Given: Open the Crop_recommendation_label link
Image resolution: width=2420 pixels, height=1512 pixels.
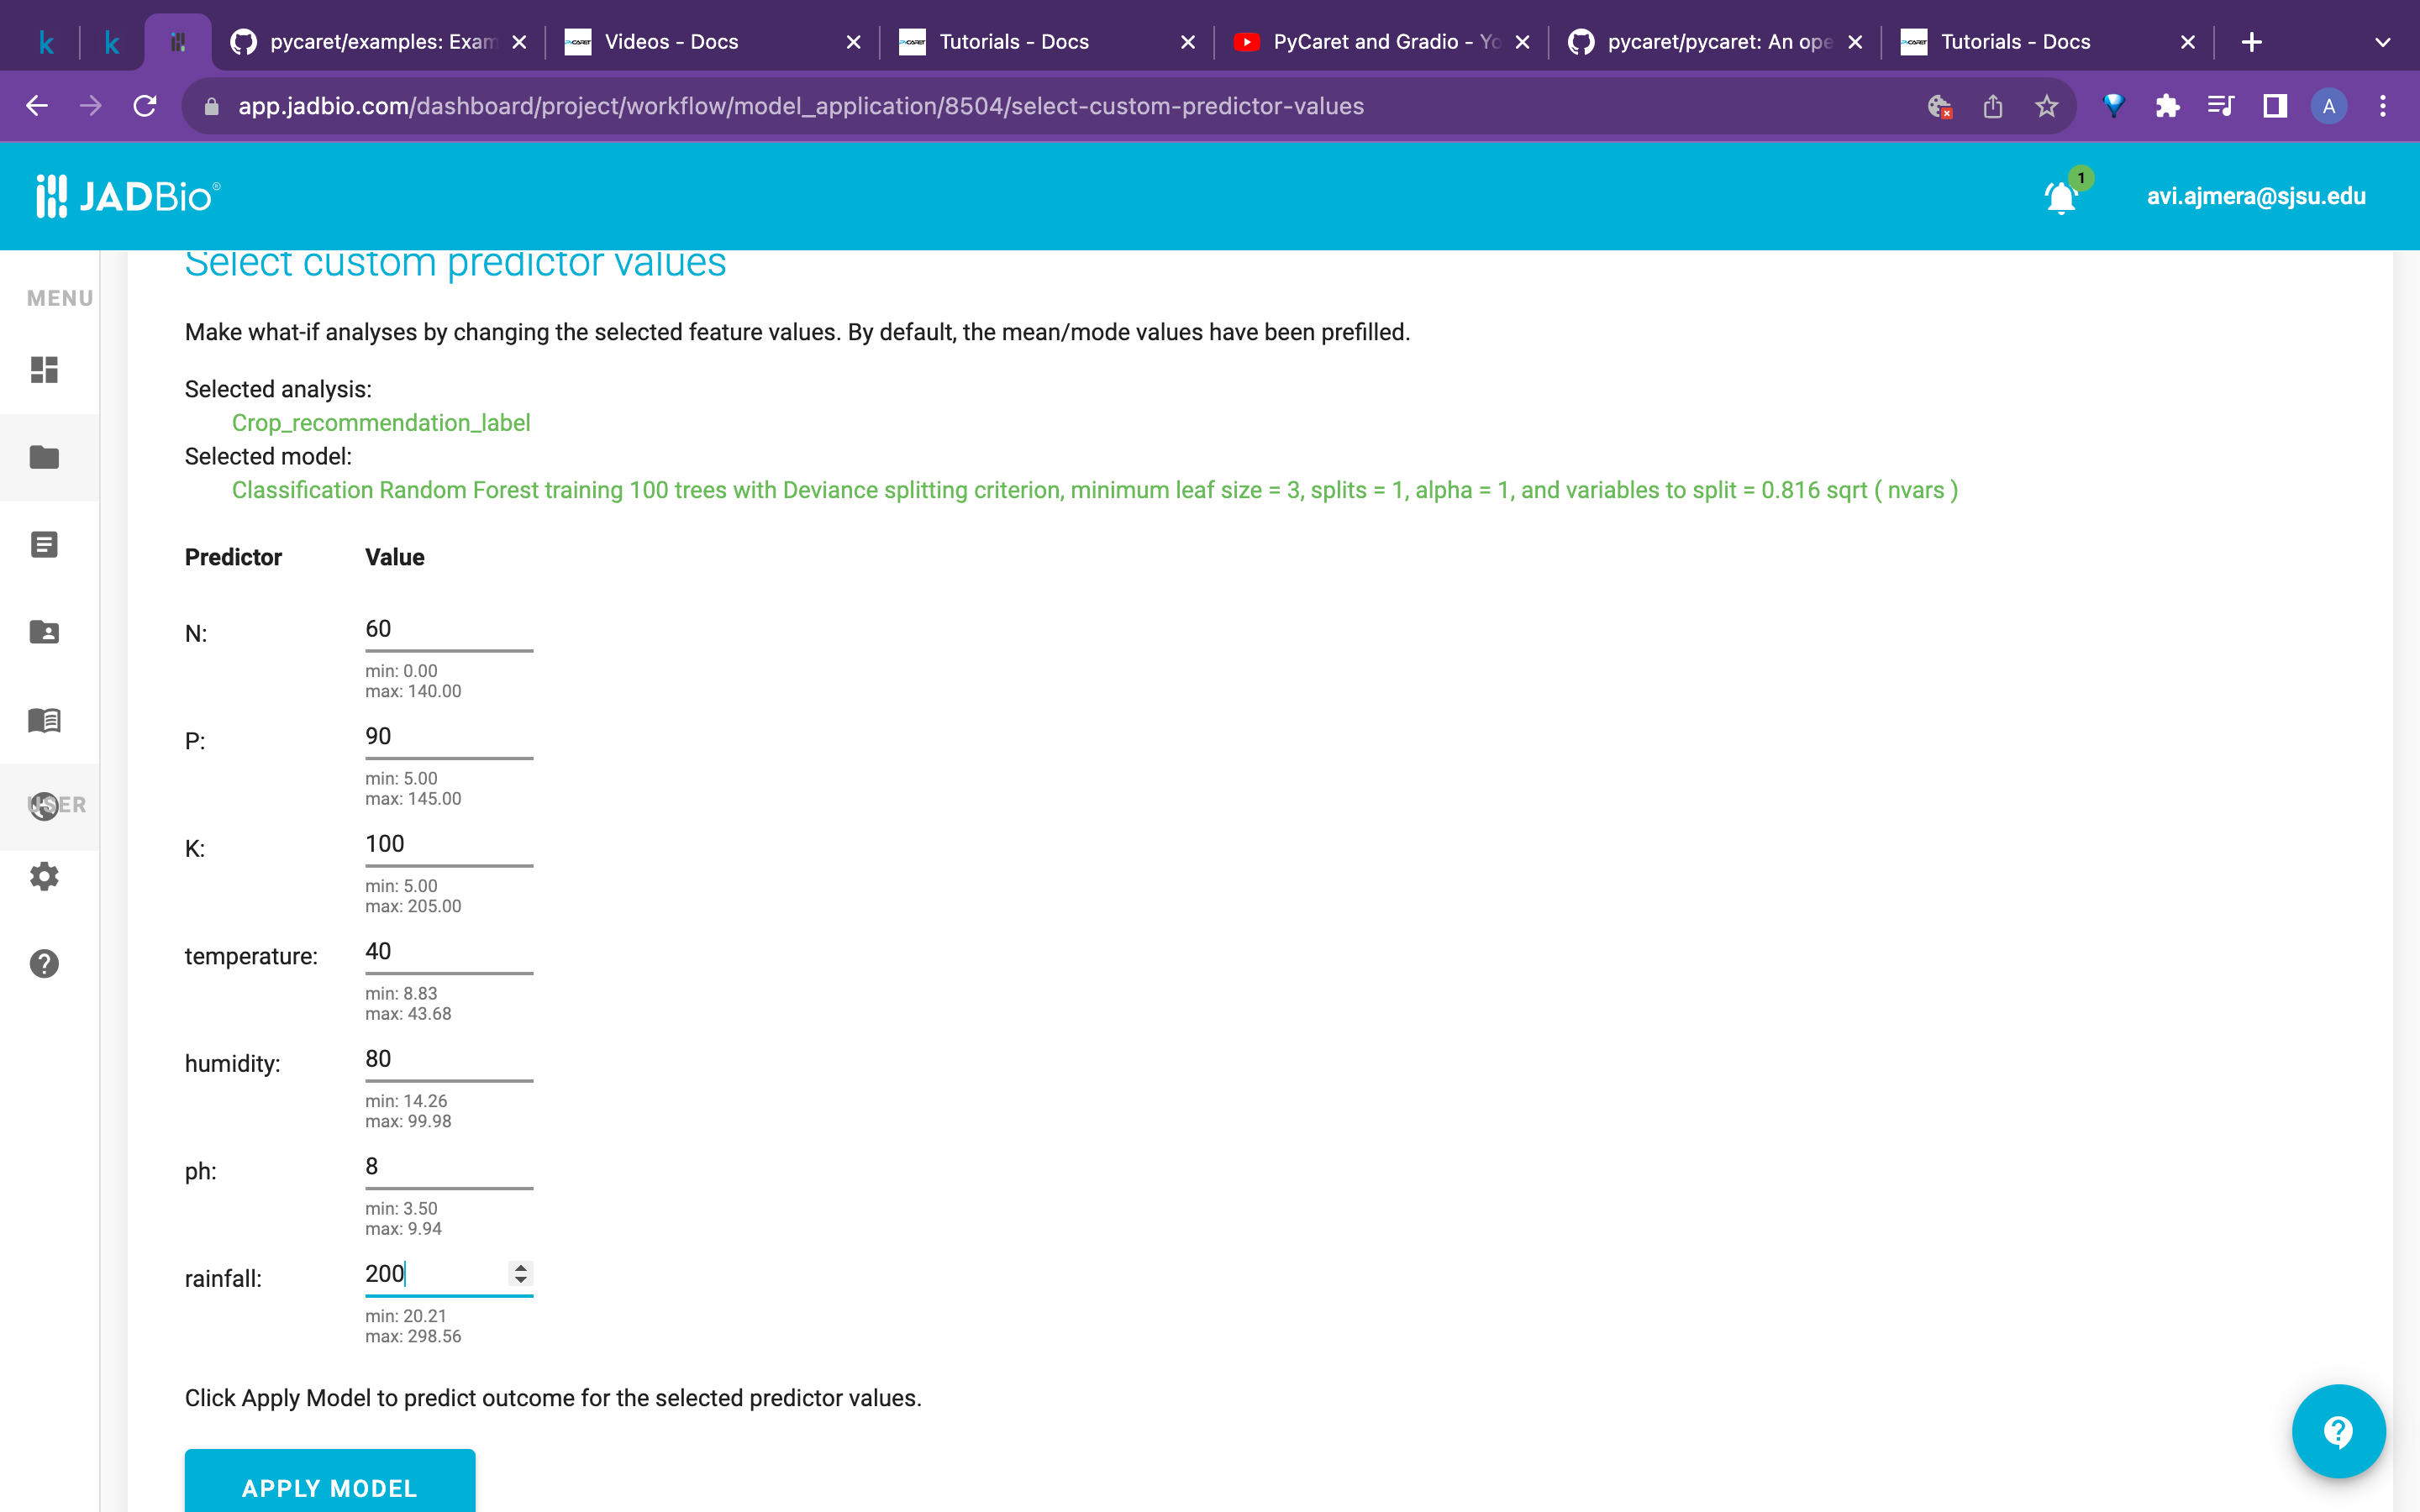Looking at the screenshot, I should (x=380, y=422).
